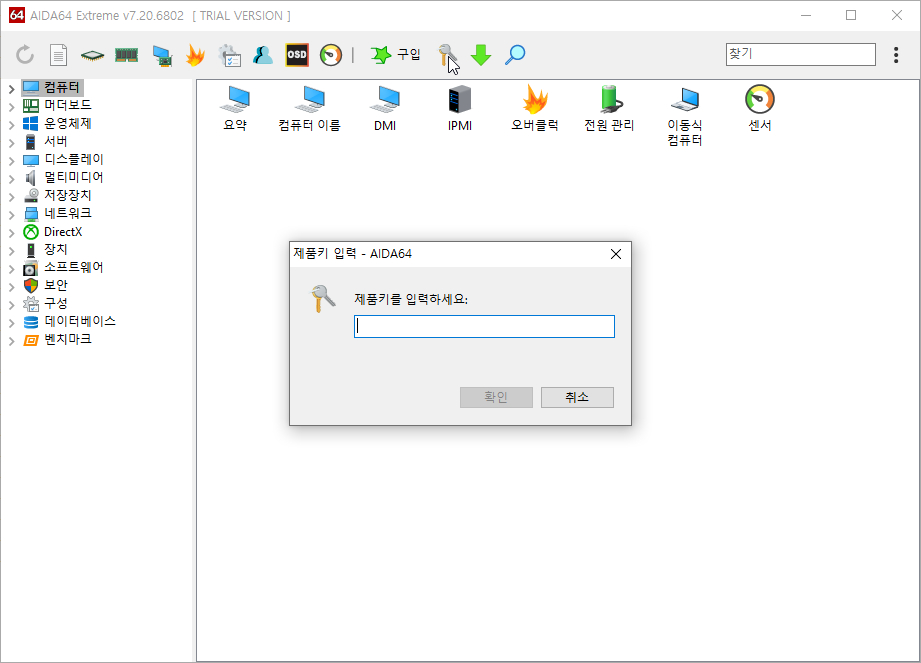
Task: Expand the 컴퓨터 tree node arrow
Action: point(11,89)
